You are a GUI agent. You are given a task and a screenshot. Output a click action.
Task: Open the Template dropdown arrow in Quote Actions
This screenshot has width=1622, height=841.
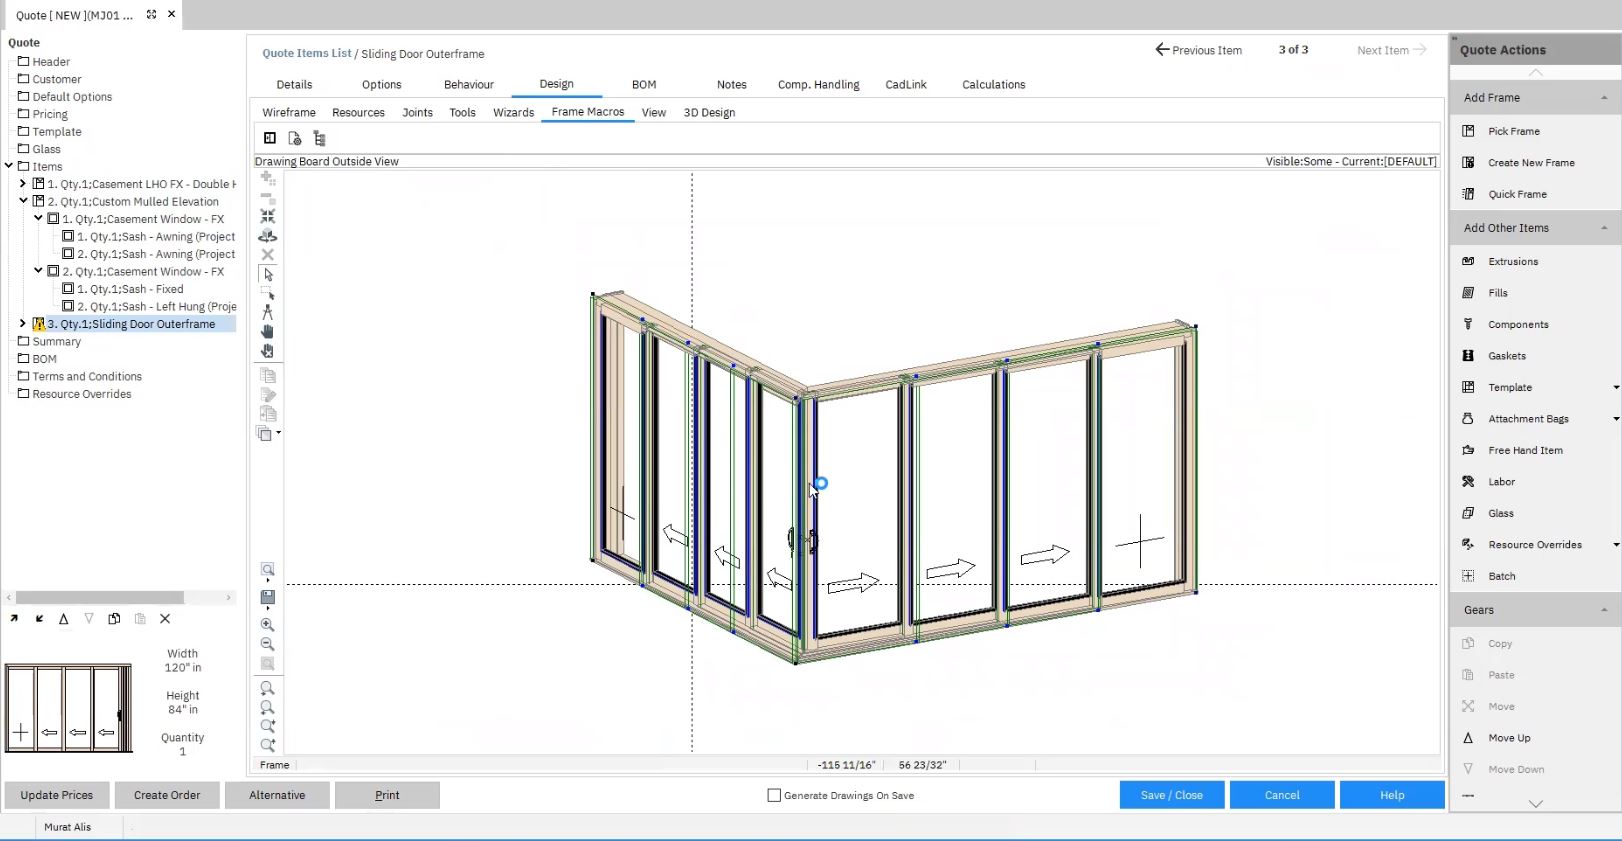(1616, 387)
